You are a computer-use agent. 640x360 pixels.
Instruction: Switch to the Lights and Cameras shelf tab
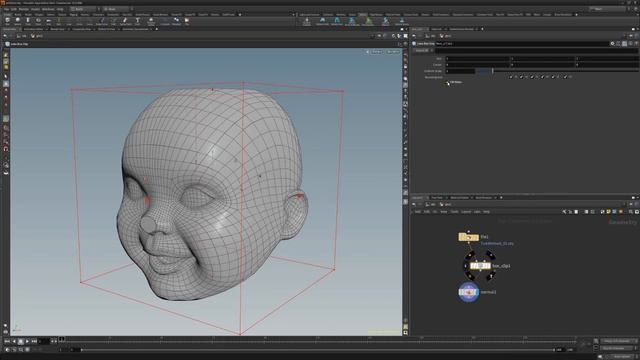pyautogui.click(x=310, y=15)
